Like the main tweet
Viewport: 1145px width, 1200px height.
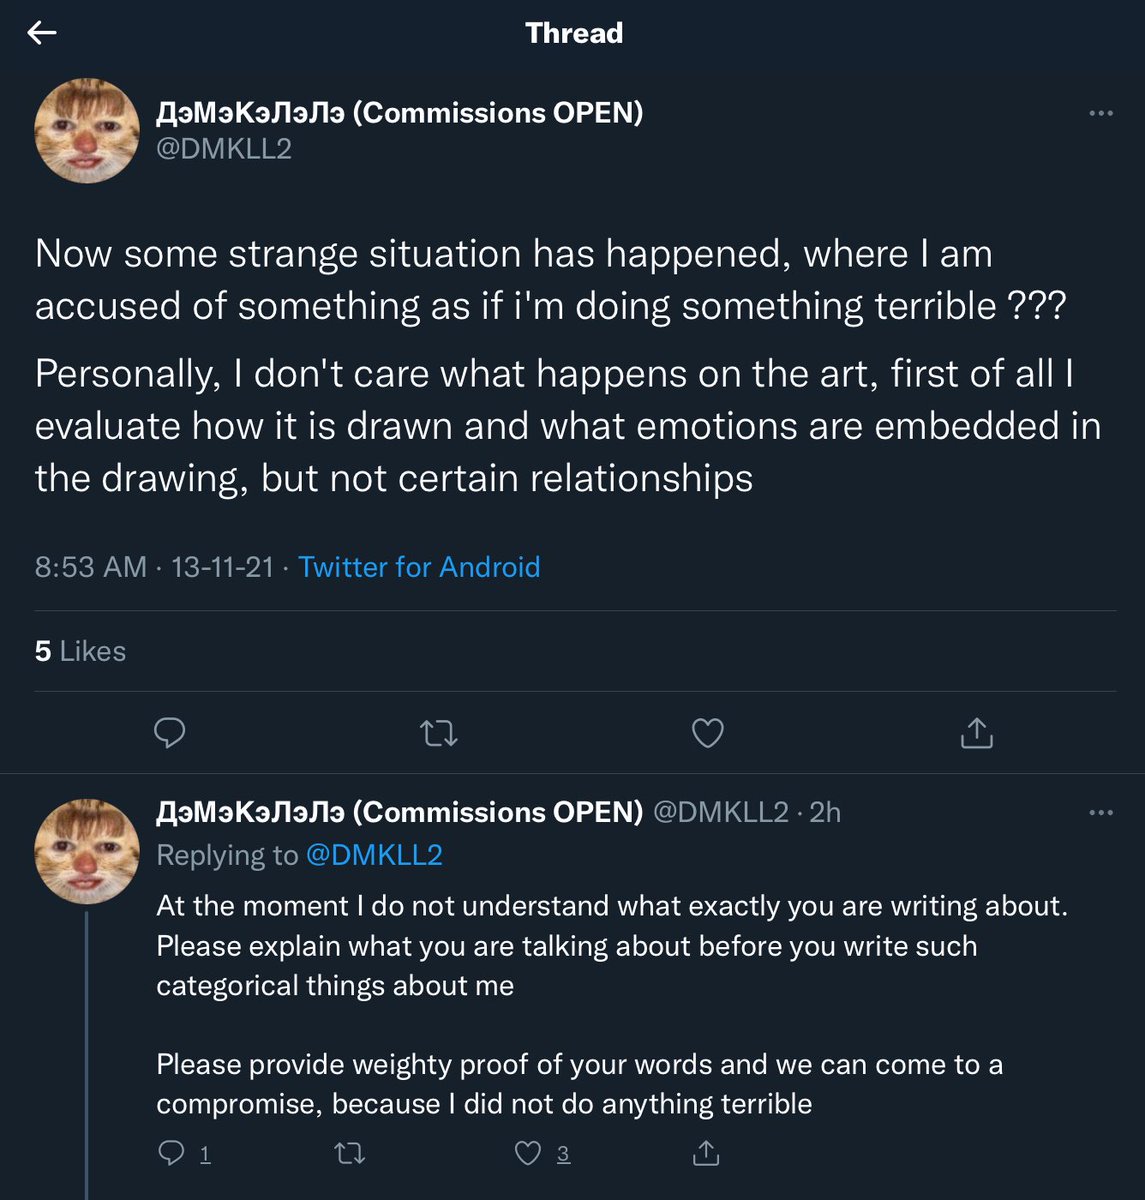(708, 733)
